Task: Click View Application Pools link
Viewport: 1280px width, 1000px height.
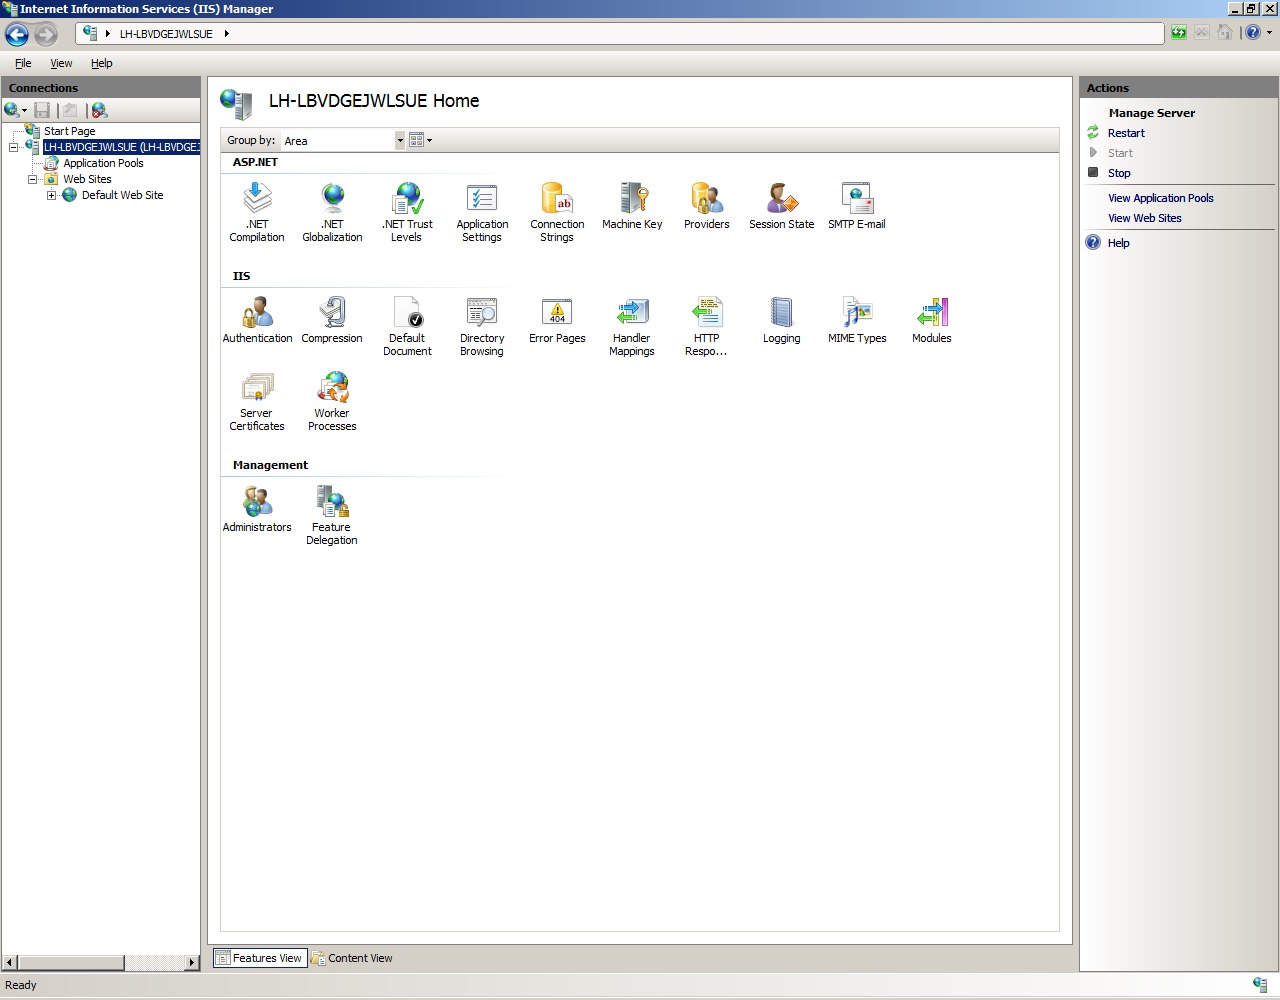Action: [x=1160, y=198]
